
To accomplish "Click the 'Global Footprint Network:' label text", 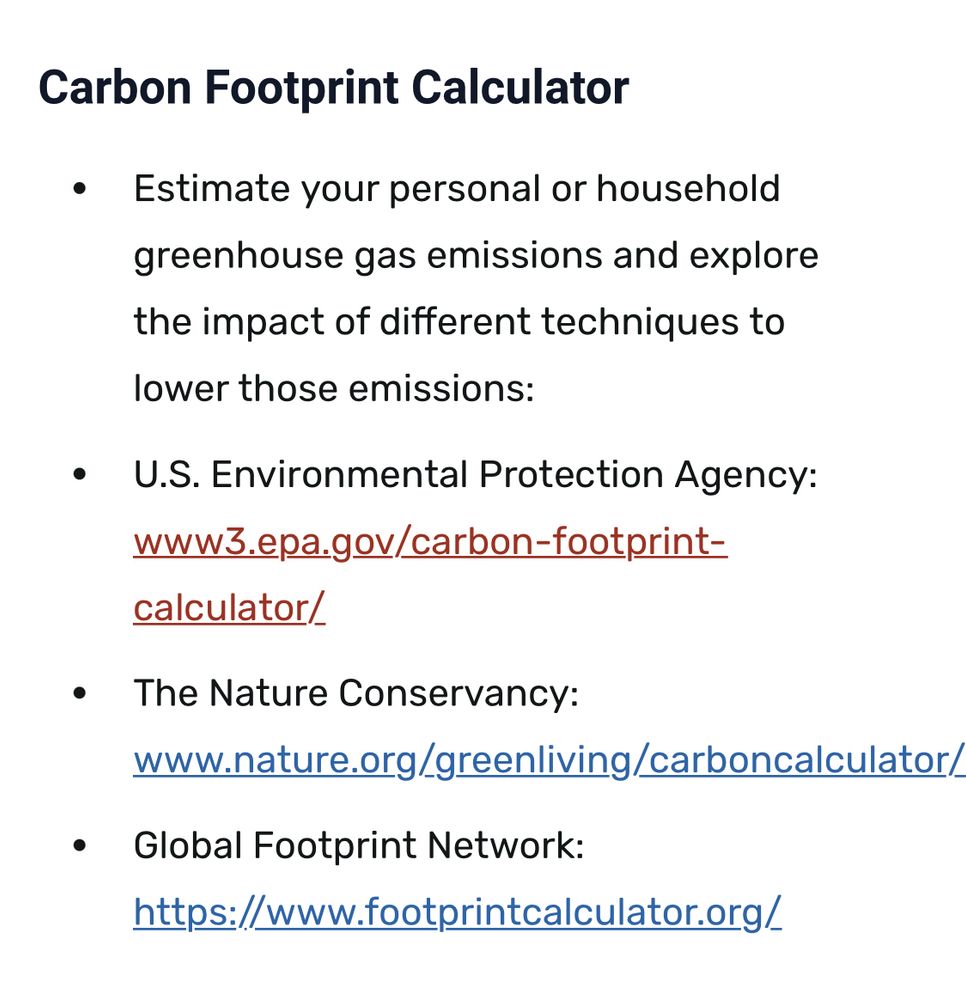I will point(358,846).
